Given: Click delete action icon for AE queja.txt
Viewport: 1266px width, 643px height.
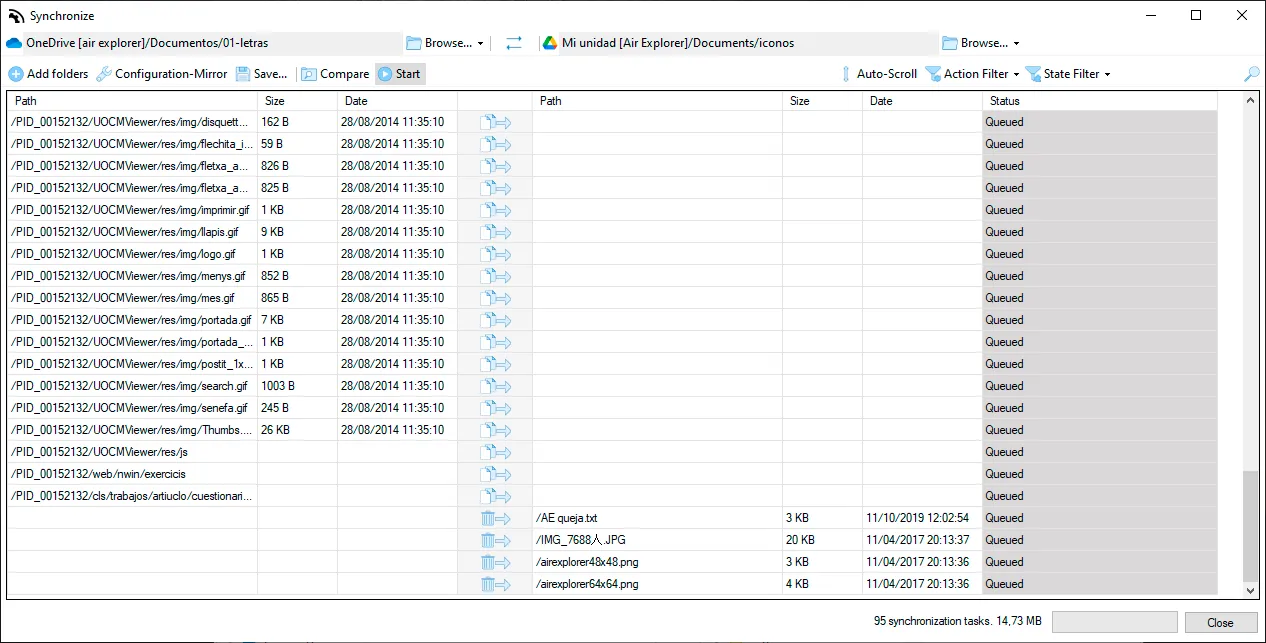Looking at the screenshot, I should point(495,518).
